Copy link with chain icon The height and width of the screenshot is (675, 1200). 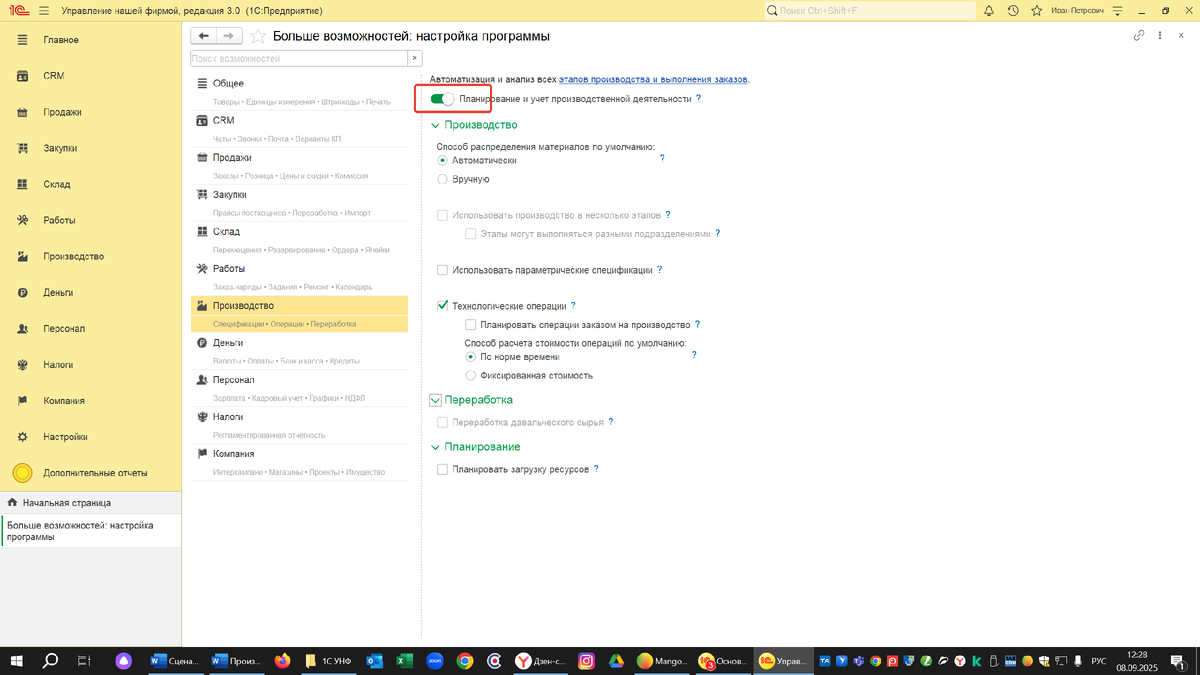pyautogui.click(x=1138, y=35)
